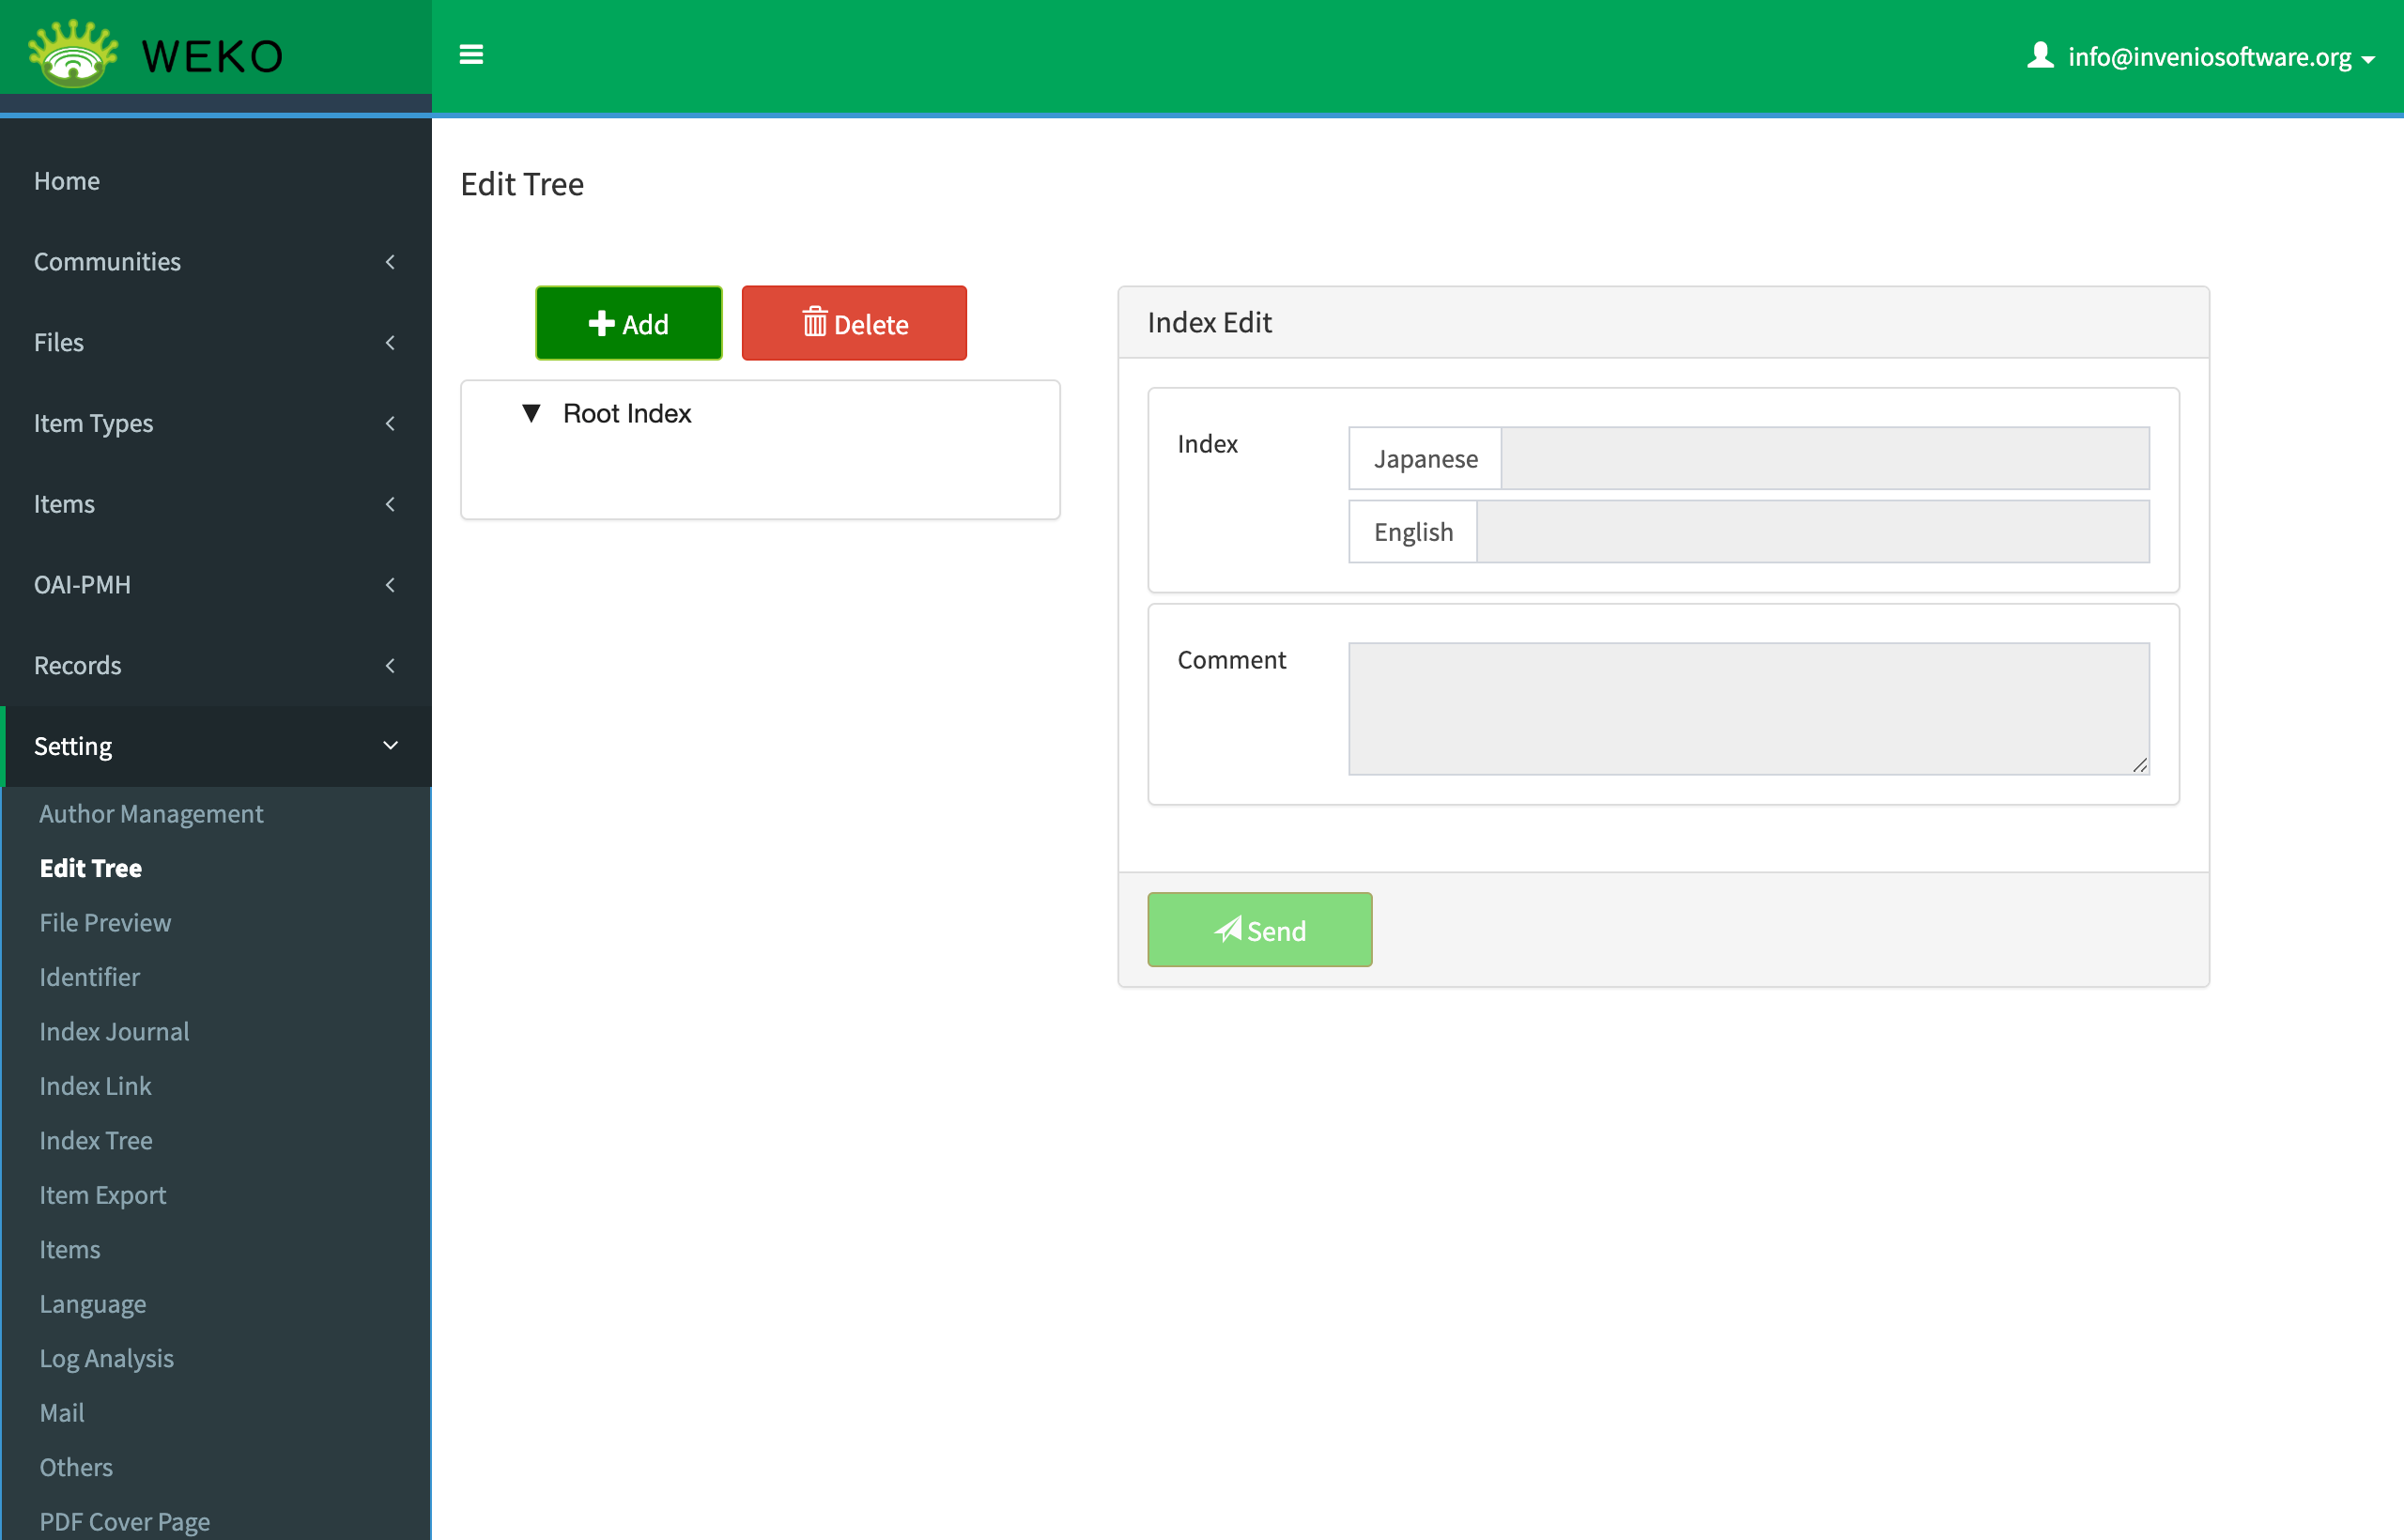The height and width of the screenshot is (1540, 2404).
Task: Grab the Comment textarea resize handle
Action: [x=2139, y=765]
